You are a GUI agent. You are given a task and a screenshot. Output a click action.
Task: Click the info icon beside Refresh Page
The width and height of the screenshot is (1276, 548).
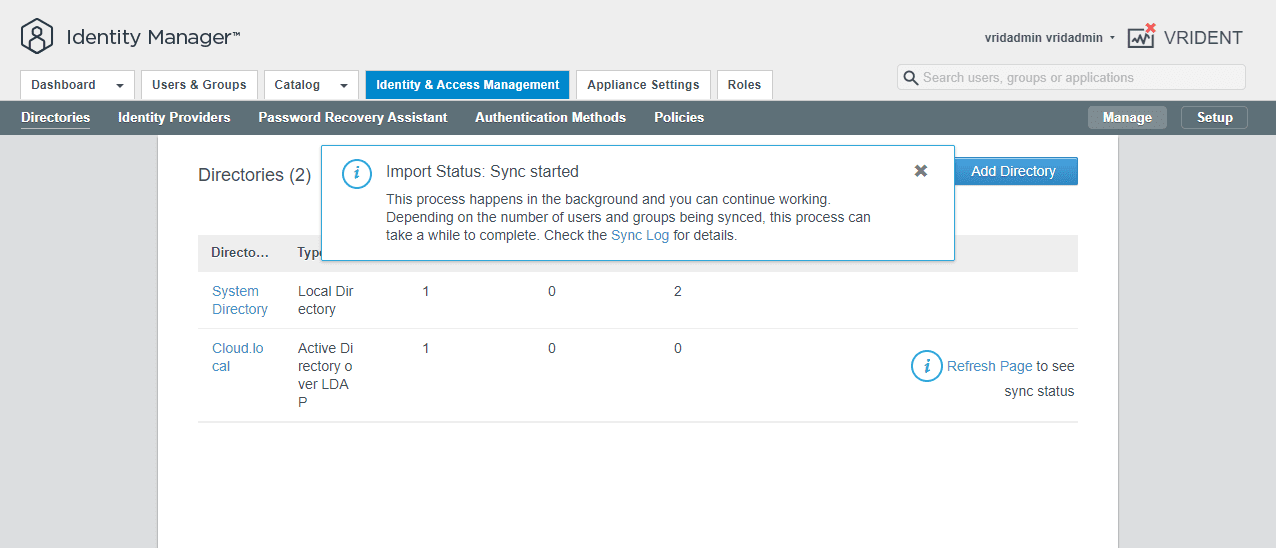click(927, 366)
